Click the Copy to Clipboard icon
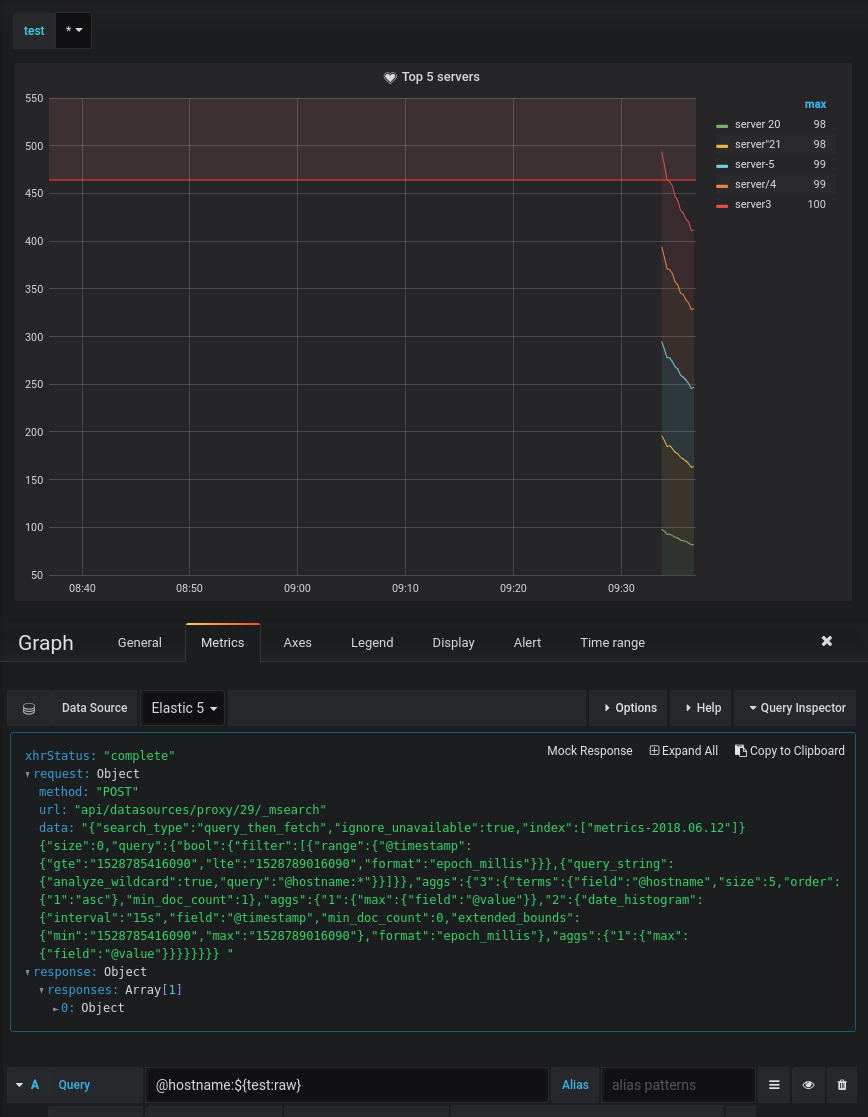Viewport: 868px width, 1117px height. click(739, 750)
